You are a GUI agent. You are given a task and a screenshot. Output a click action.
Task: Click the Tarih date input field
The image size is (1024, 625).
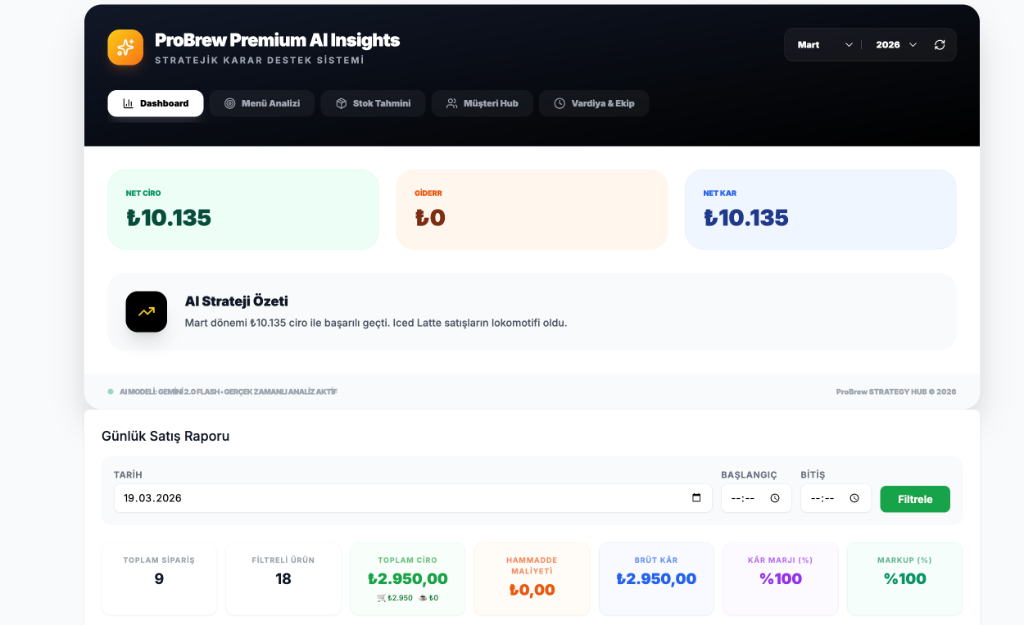click(x=400, y=498)
